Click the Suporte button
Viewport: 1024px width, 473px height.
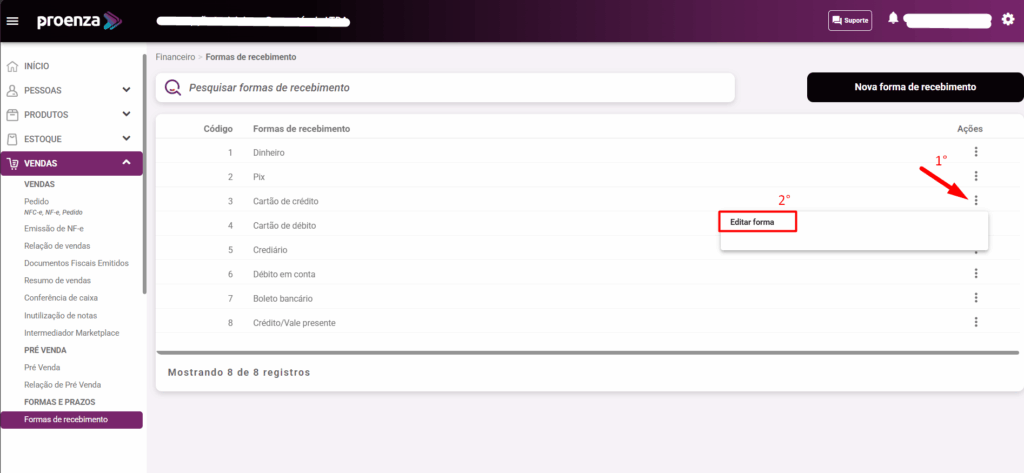point(850,20)
